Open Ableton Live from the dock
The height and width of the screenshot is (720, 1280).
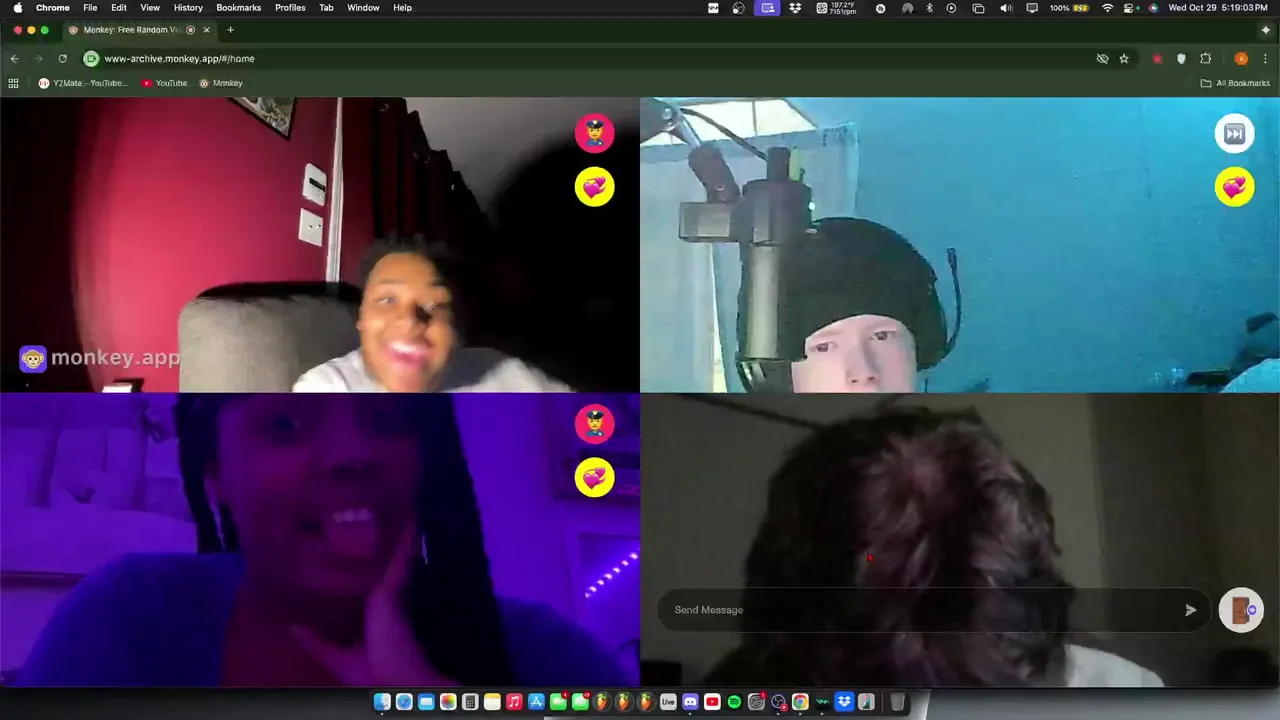(x=668, y=702)
